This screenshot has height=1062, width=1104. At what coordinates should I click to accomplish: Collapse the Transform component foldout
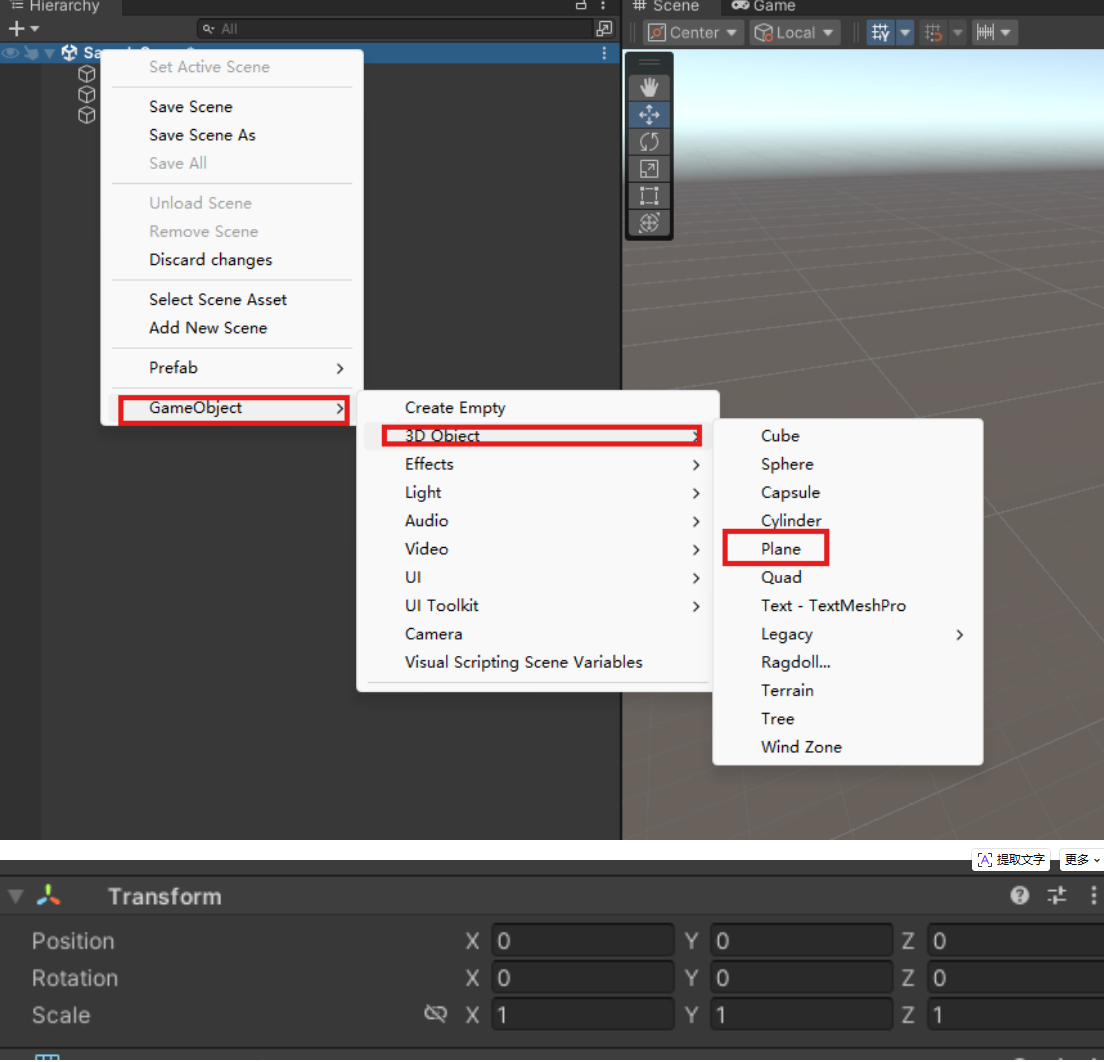pyautogui.click(x=15, y=896)
